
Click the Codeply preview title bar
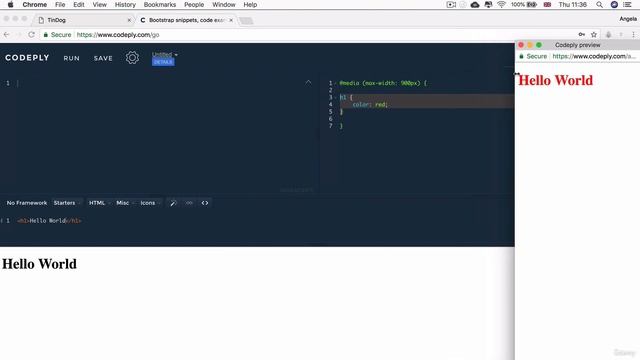[x=578, y=45]
